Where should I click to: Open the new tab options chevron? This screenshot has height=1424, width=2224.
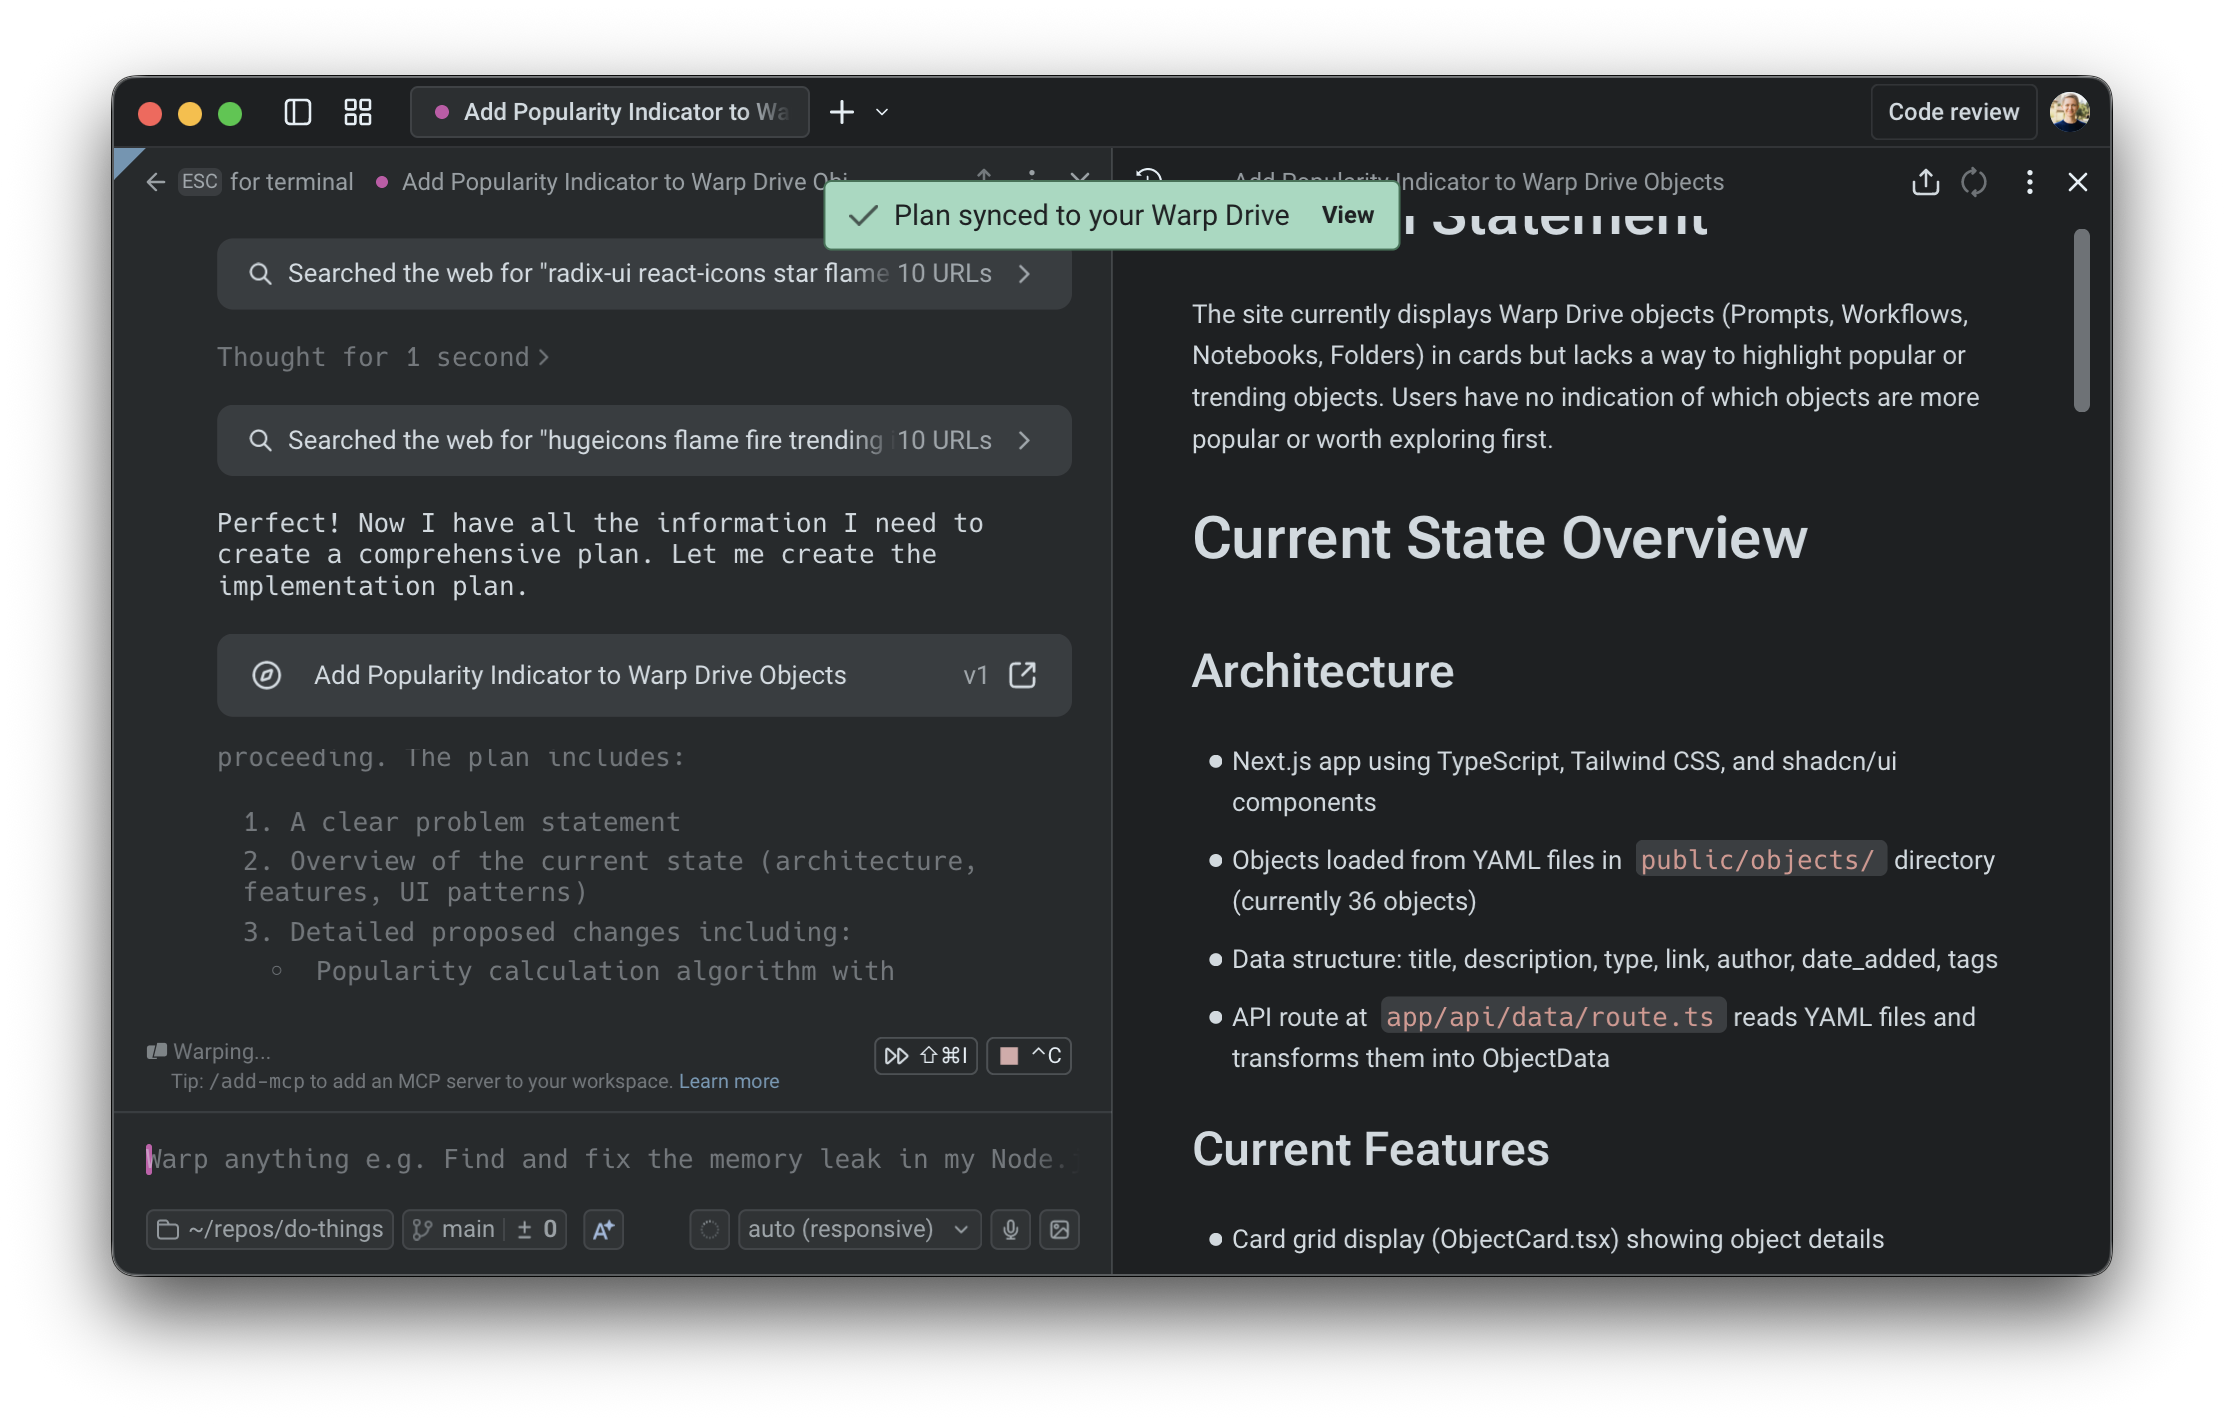pos(882,112)
